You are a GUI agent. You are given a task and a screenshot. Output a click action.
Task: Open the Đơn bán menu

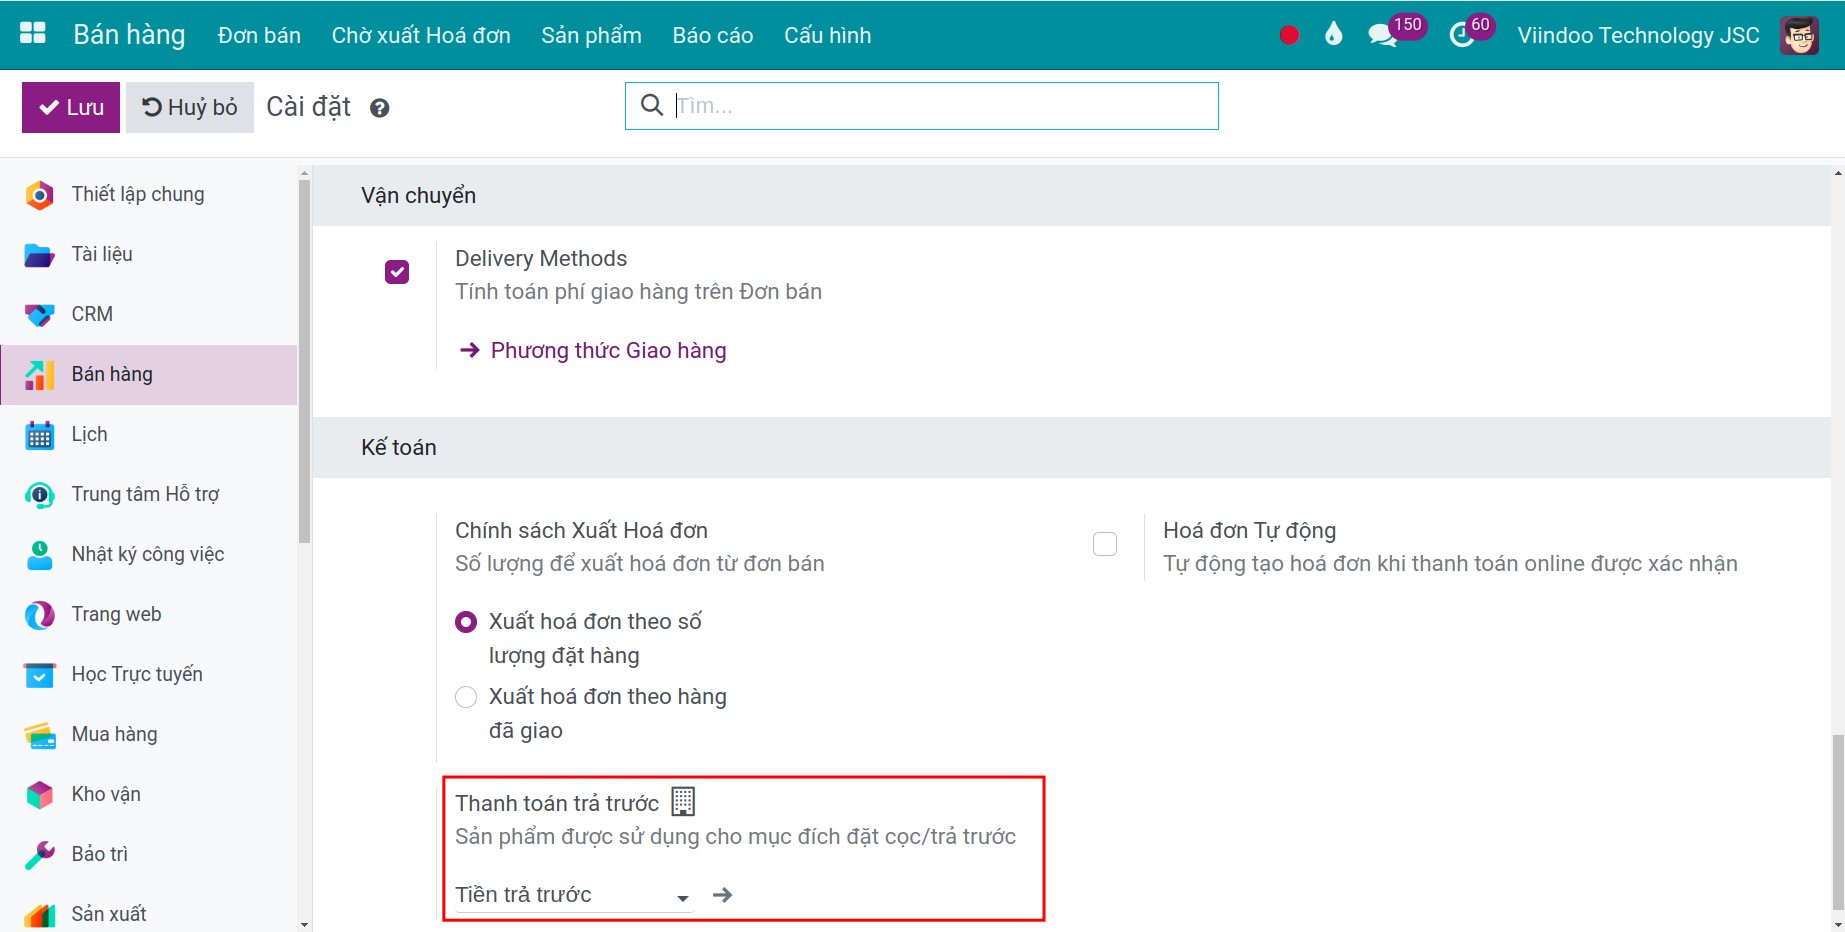(259, 35)
